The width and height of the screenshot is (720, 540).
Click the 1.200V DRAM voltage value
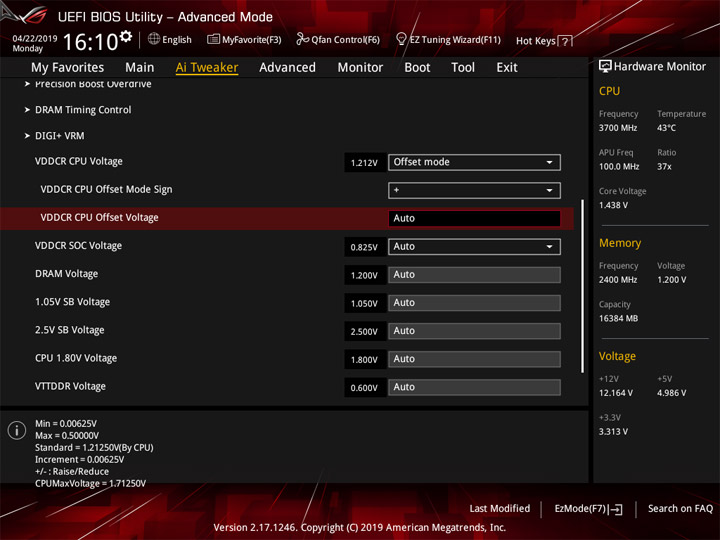point(364,276)
